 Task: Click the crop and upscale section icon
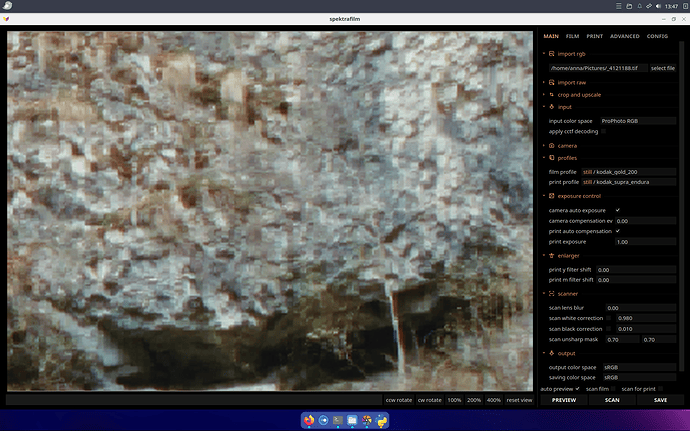coord(551,95)
